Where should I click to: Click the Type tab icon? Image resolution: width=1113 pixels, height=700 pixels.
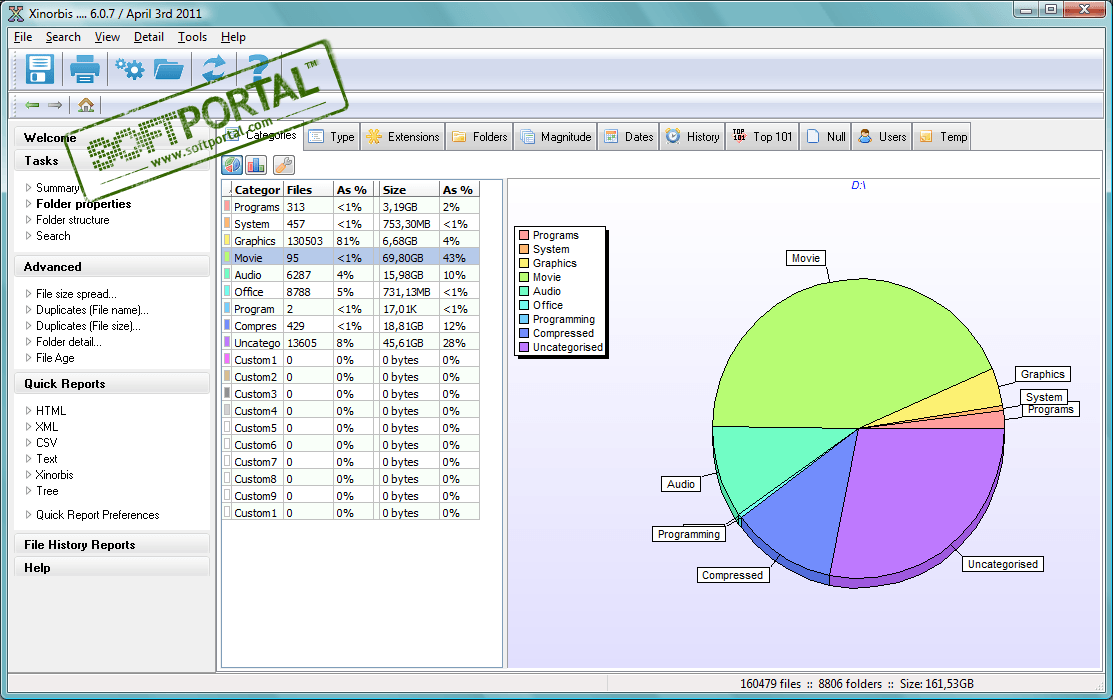317,136
